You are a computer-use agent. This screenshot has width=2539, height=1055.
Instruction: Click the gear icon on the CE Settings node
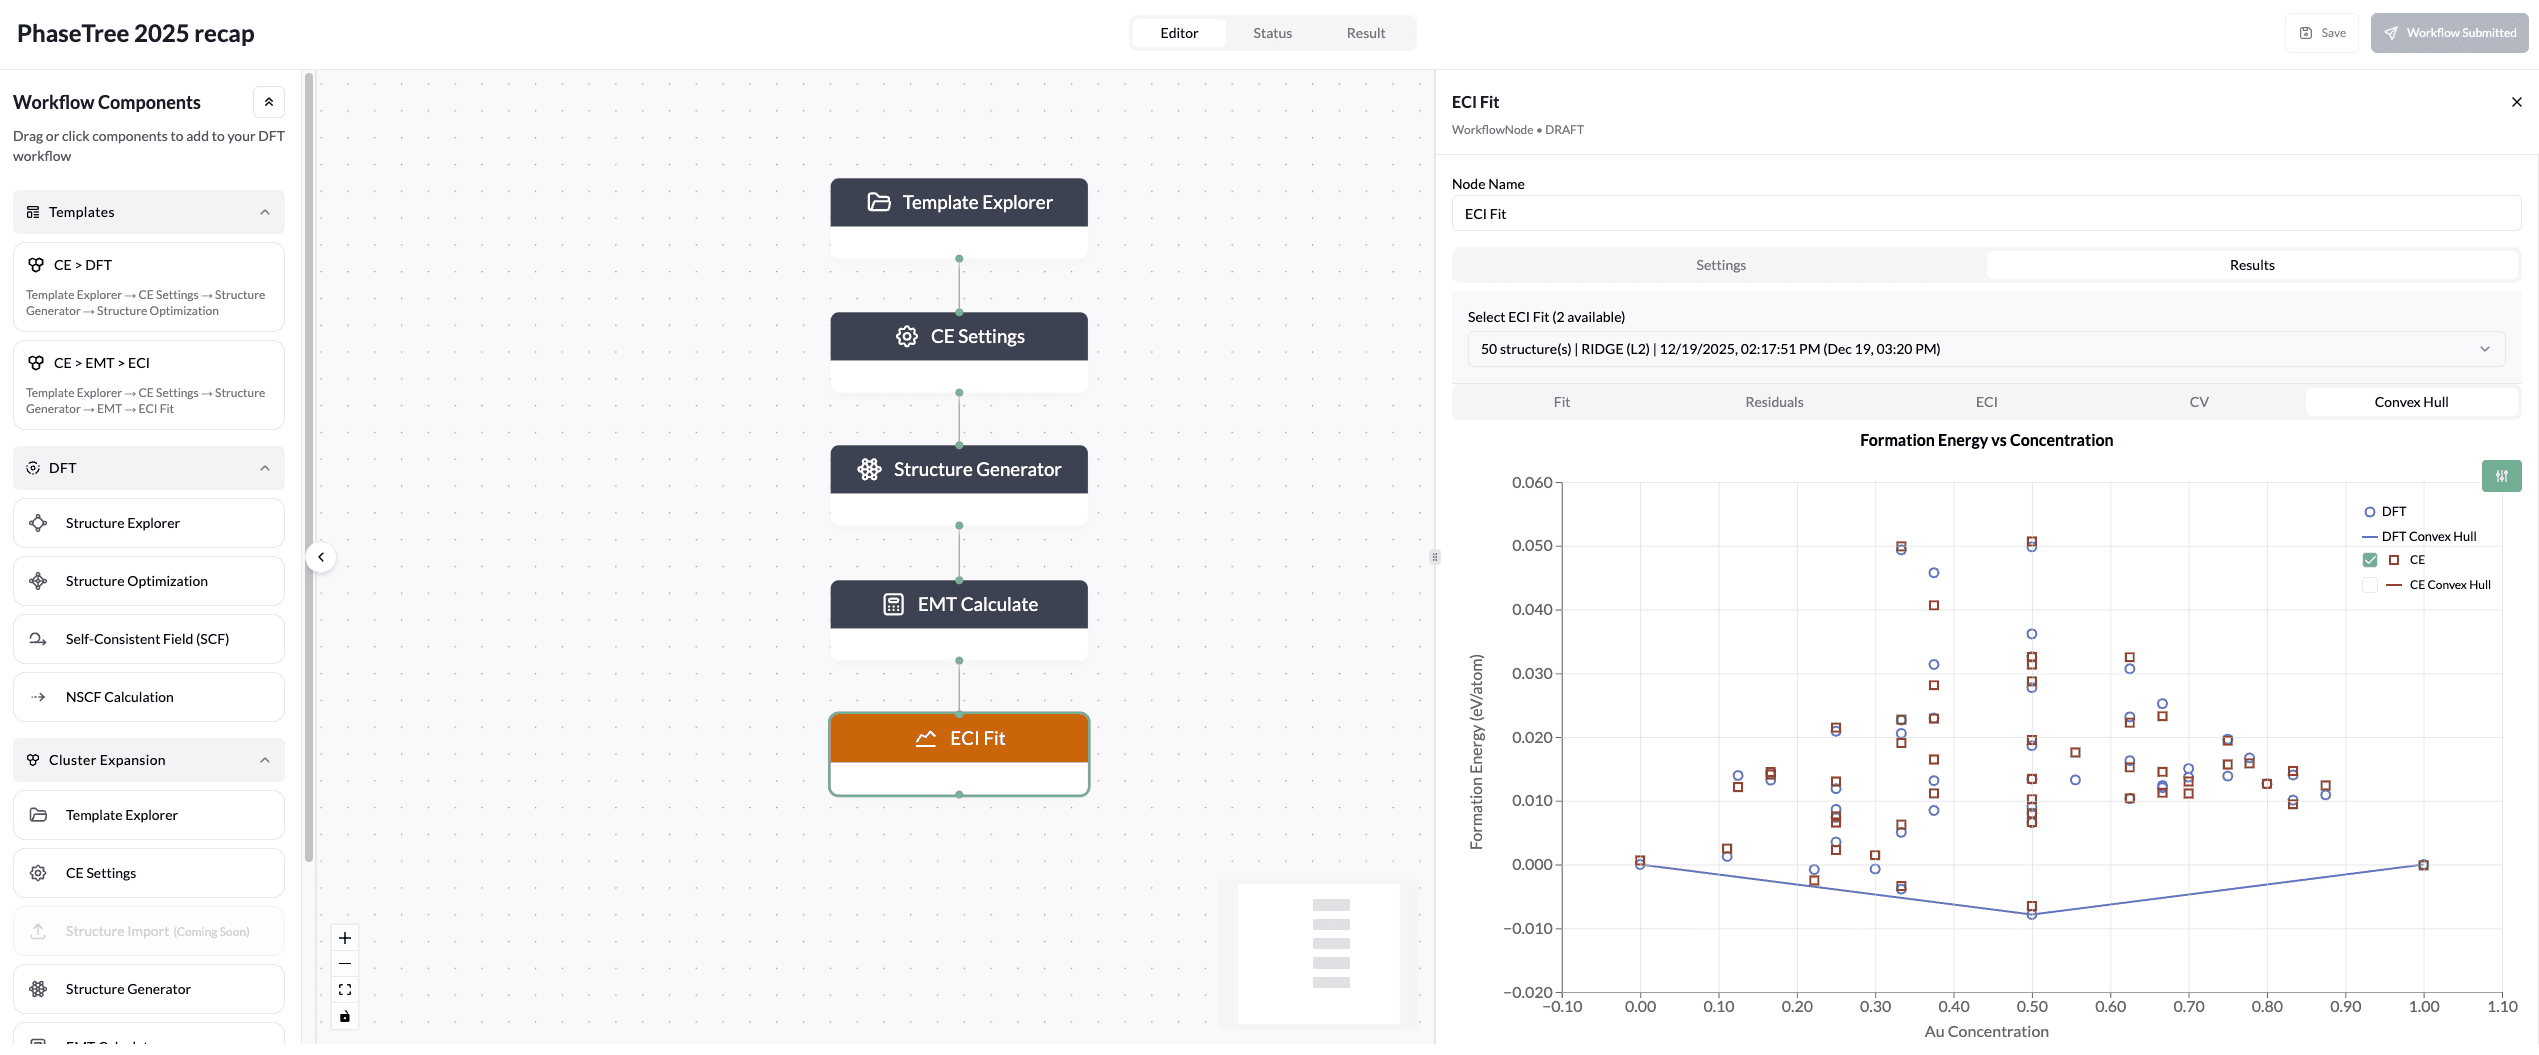[907, 336]
